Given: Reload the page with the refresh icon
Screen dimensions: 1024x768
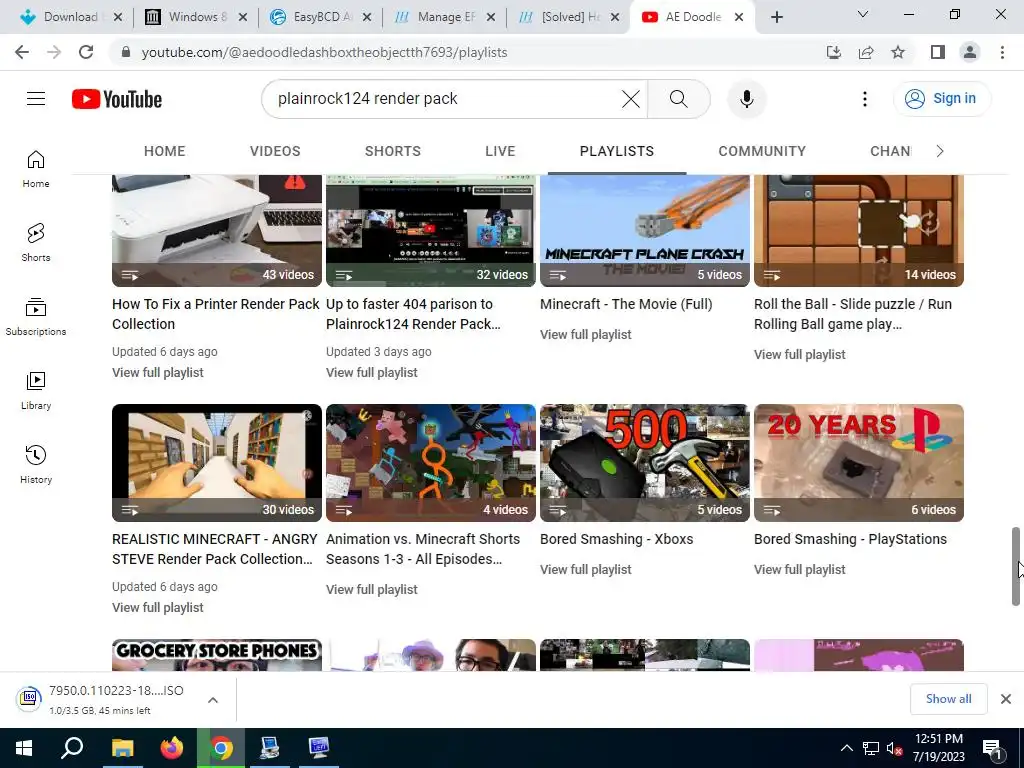Looking at the screenshot, I should (86, 52).
